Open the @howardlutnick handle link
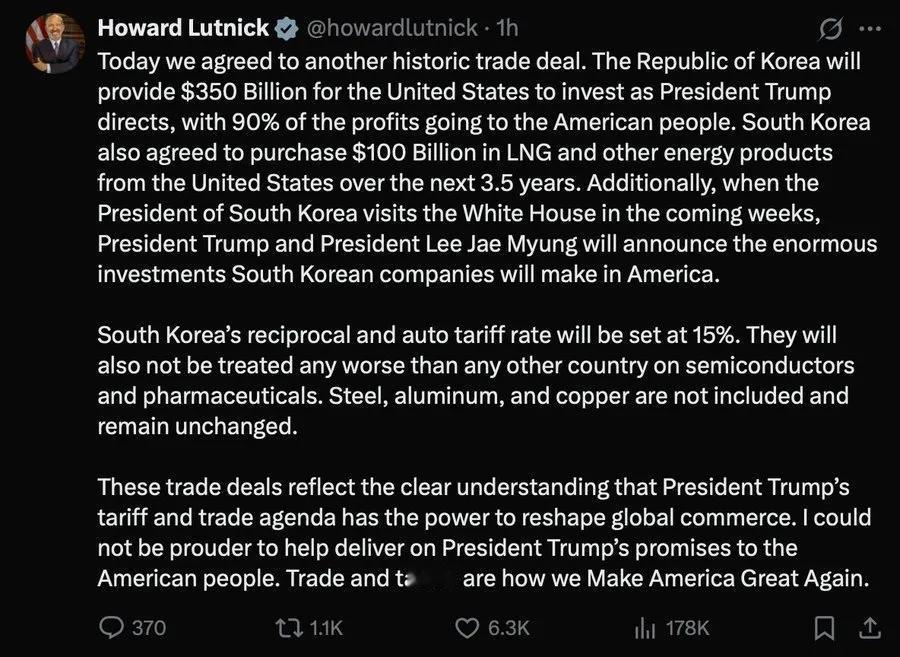Image resolution: width=900 pixels, height=657 pixels. click(x=392, y=28)
